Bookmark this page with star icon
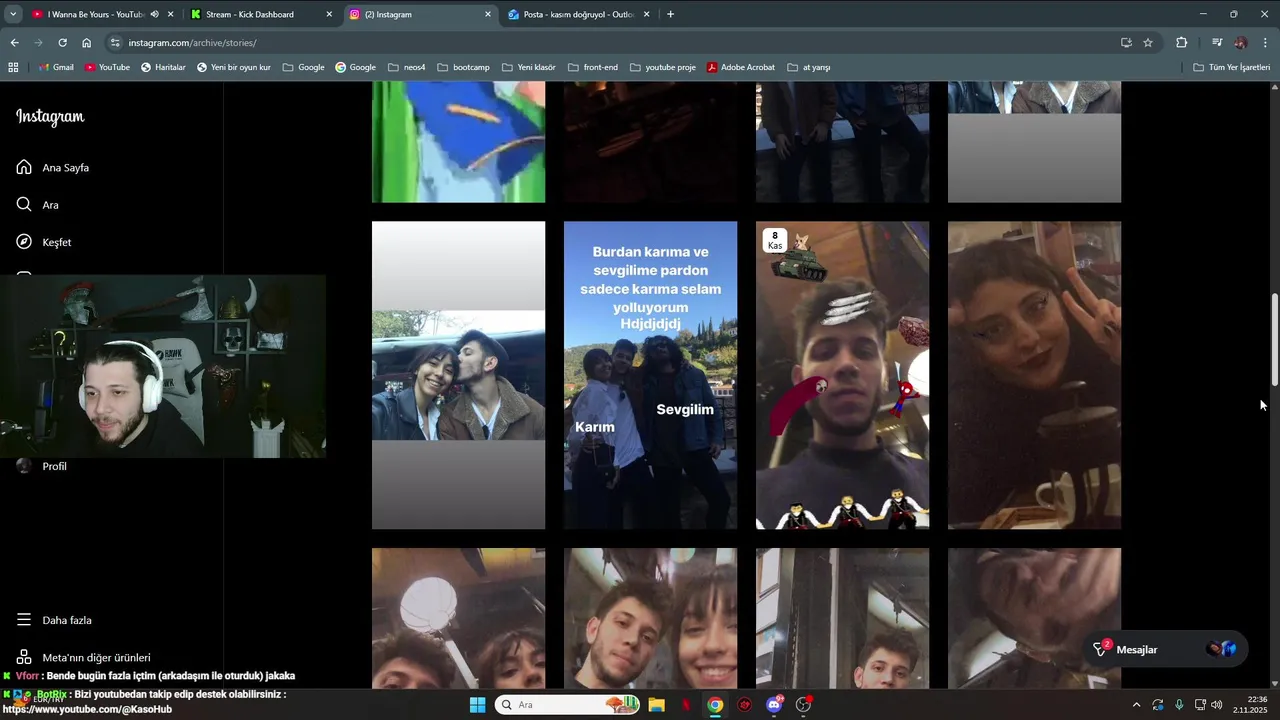This screenshot has height=720, width=1280. point(1148,43)
